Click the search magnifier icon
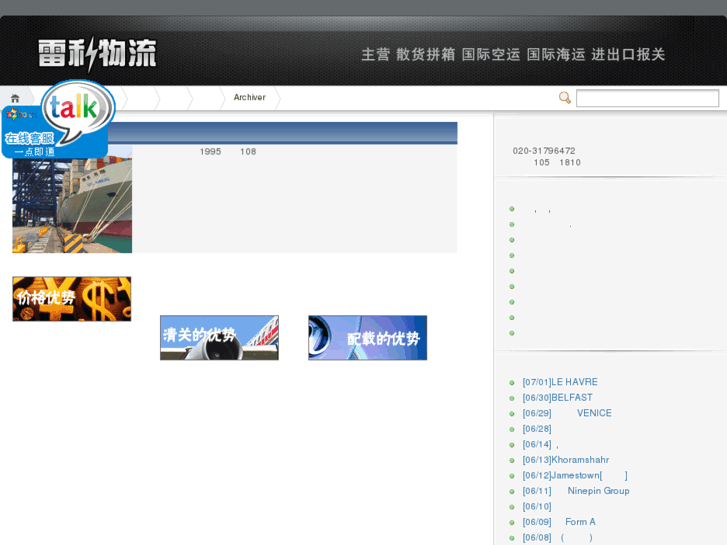The height and width of the screenshot is (545, 727). tap(564, 98)
